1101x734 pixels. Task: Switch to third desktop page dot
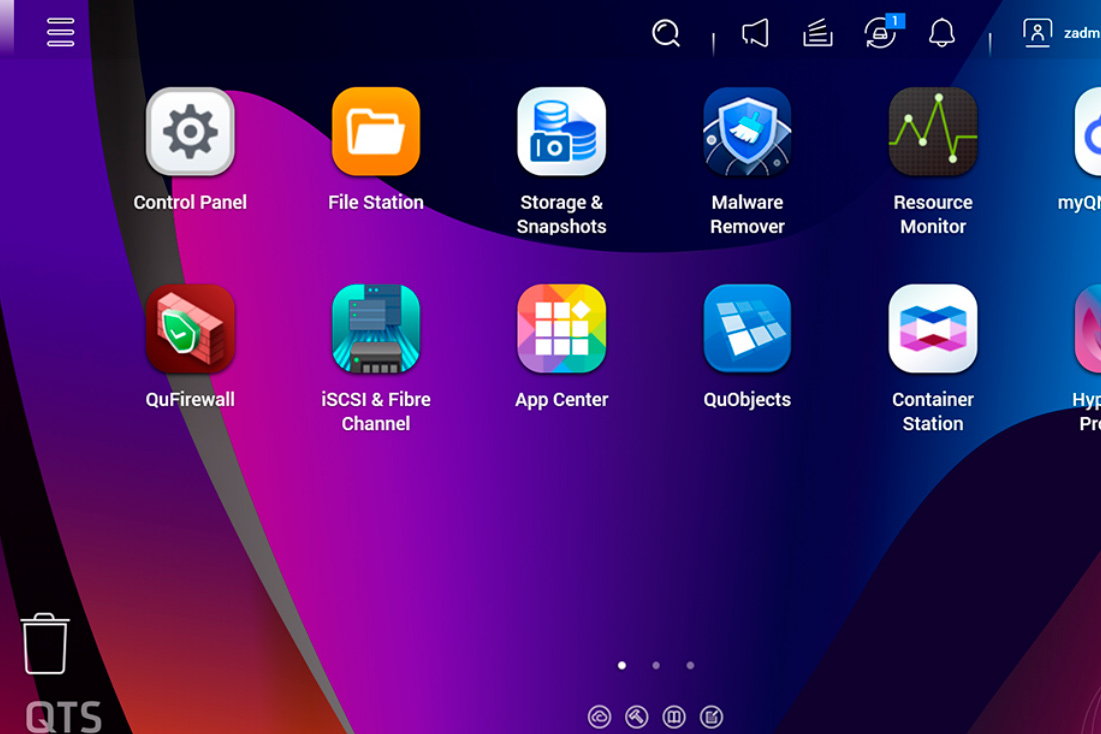tap(690, 665)
